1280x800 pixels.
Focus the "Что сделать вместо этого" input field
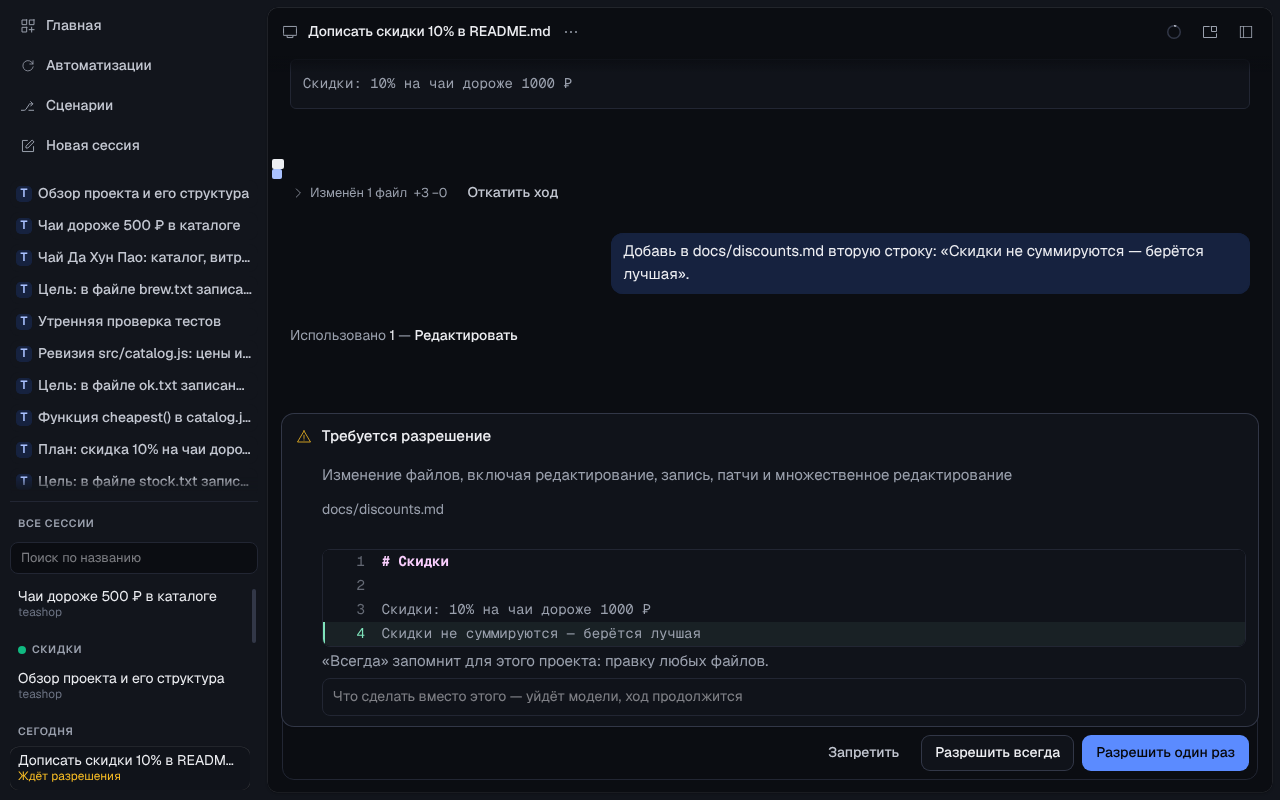point(784,696)
